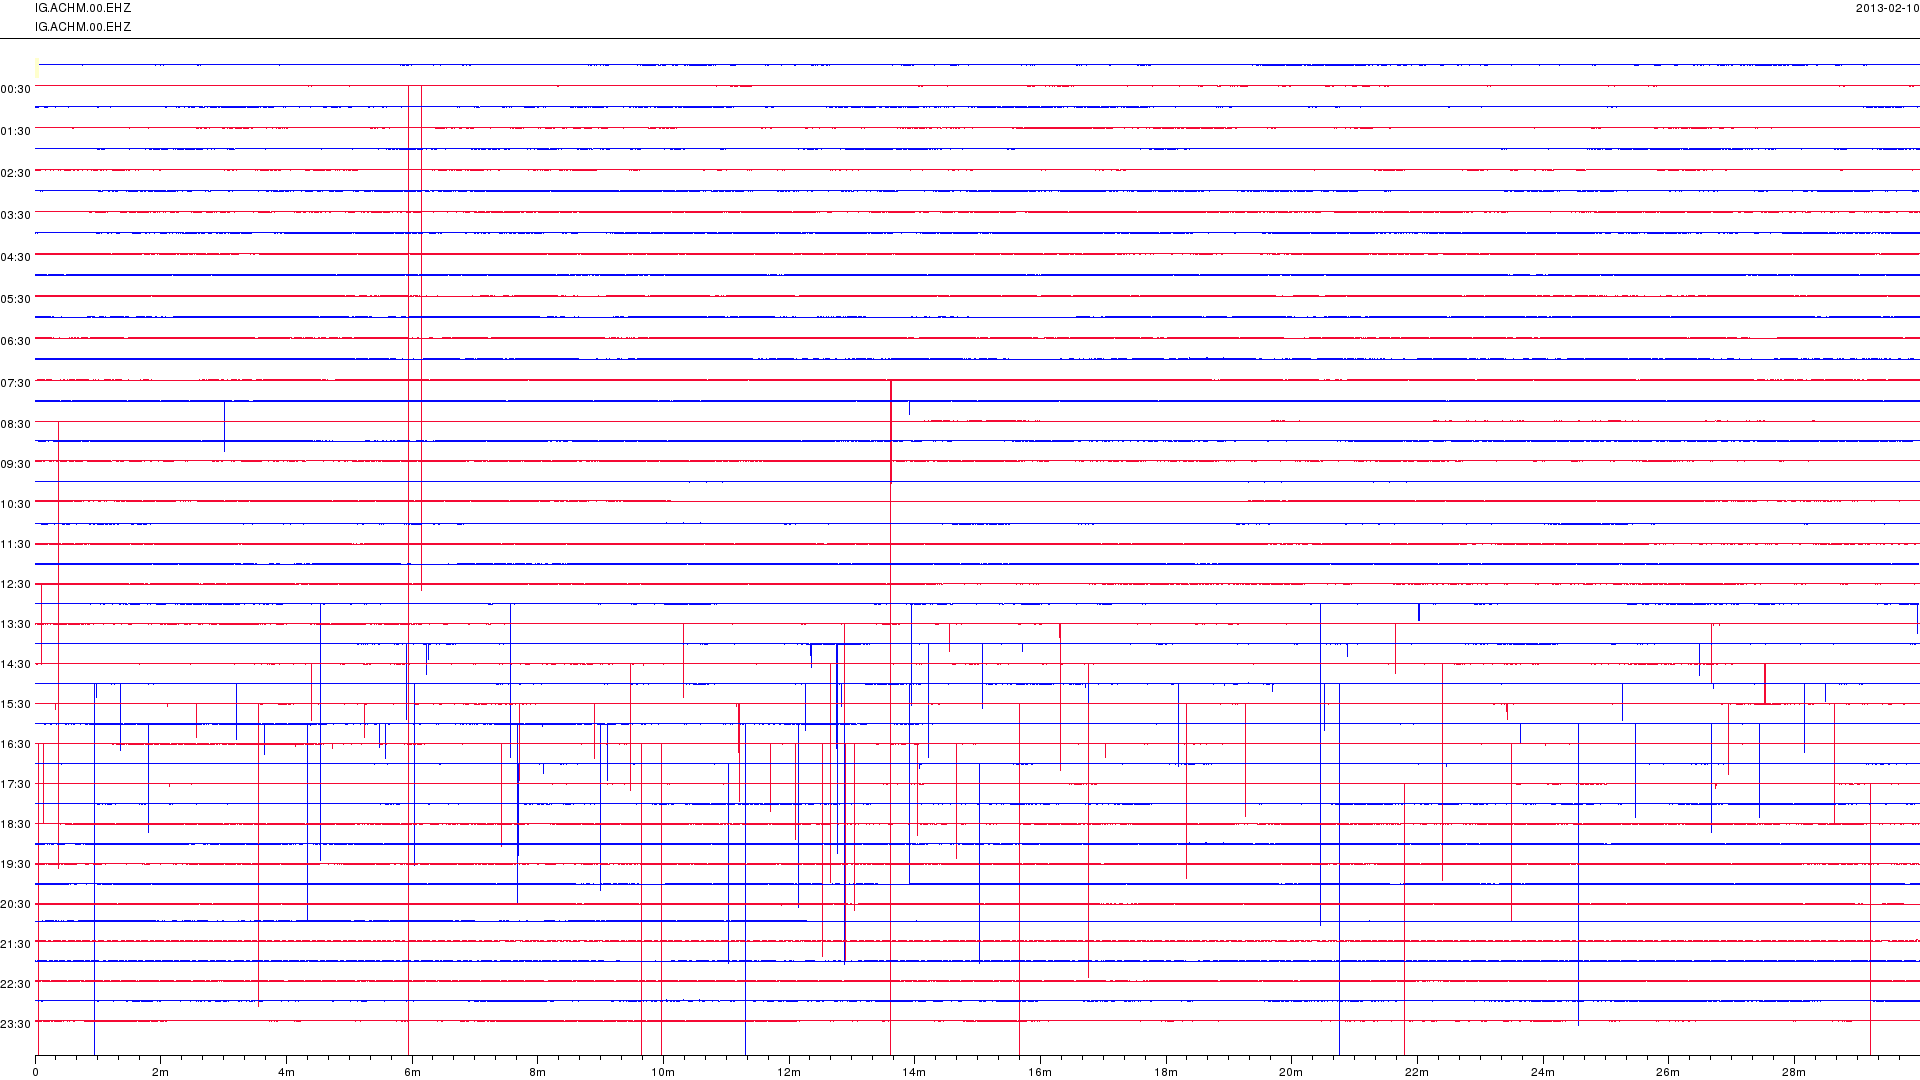
Task: Click the 4m axis tick label
Action: (x=287, y=1072)
